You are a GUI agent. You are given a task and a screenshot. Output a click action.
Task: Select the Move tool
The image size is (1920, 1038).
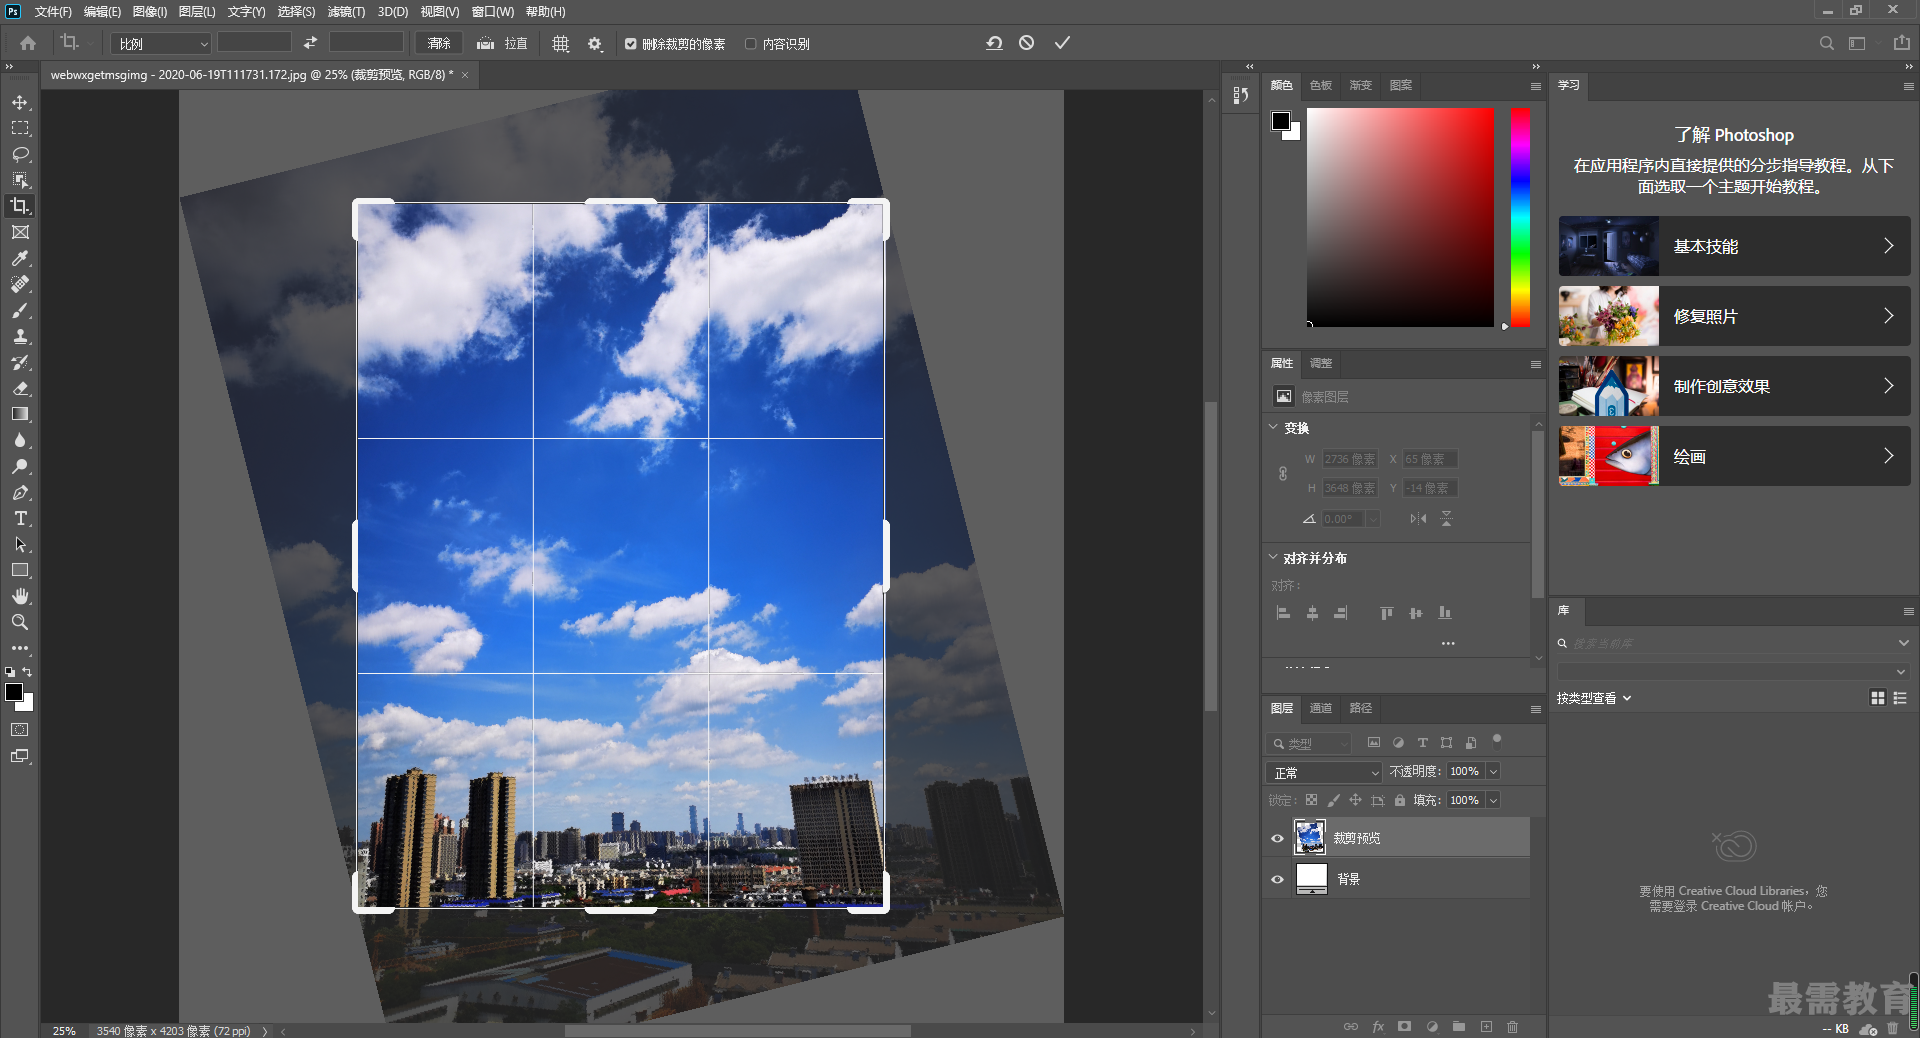pos(20,102)
